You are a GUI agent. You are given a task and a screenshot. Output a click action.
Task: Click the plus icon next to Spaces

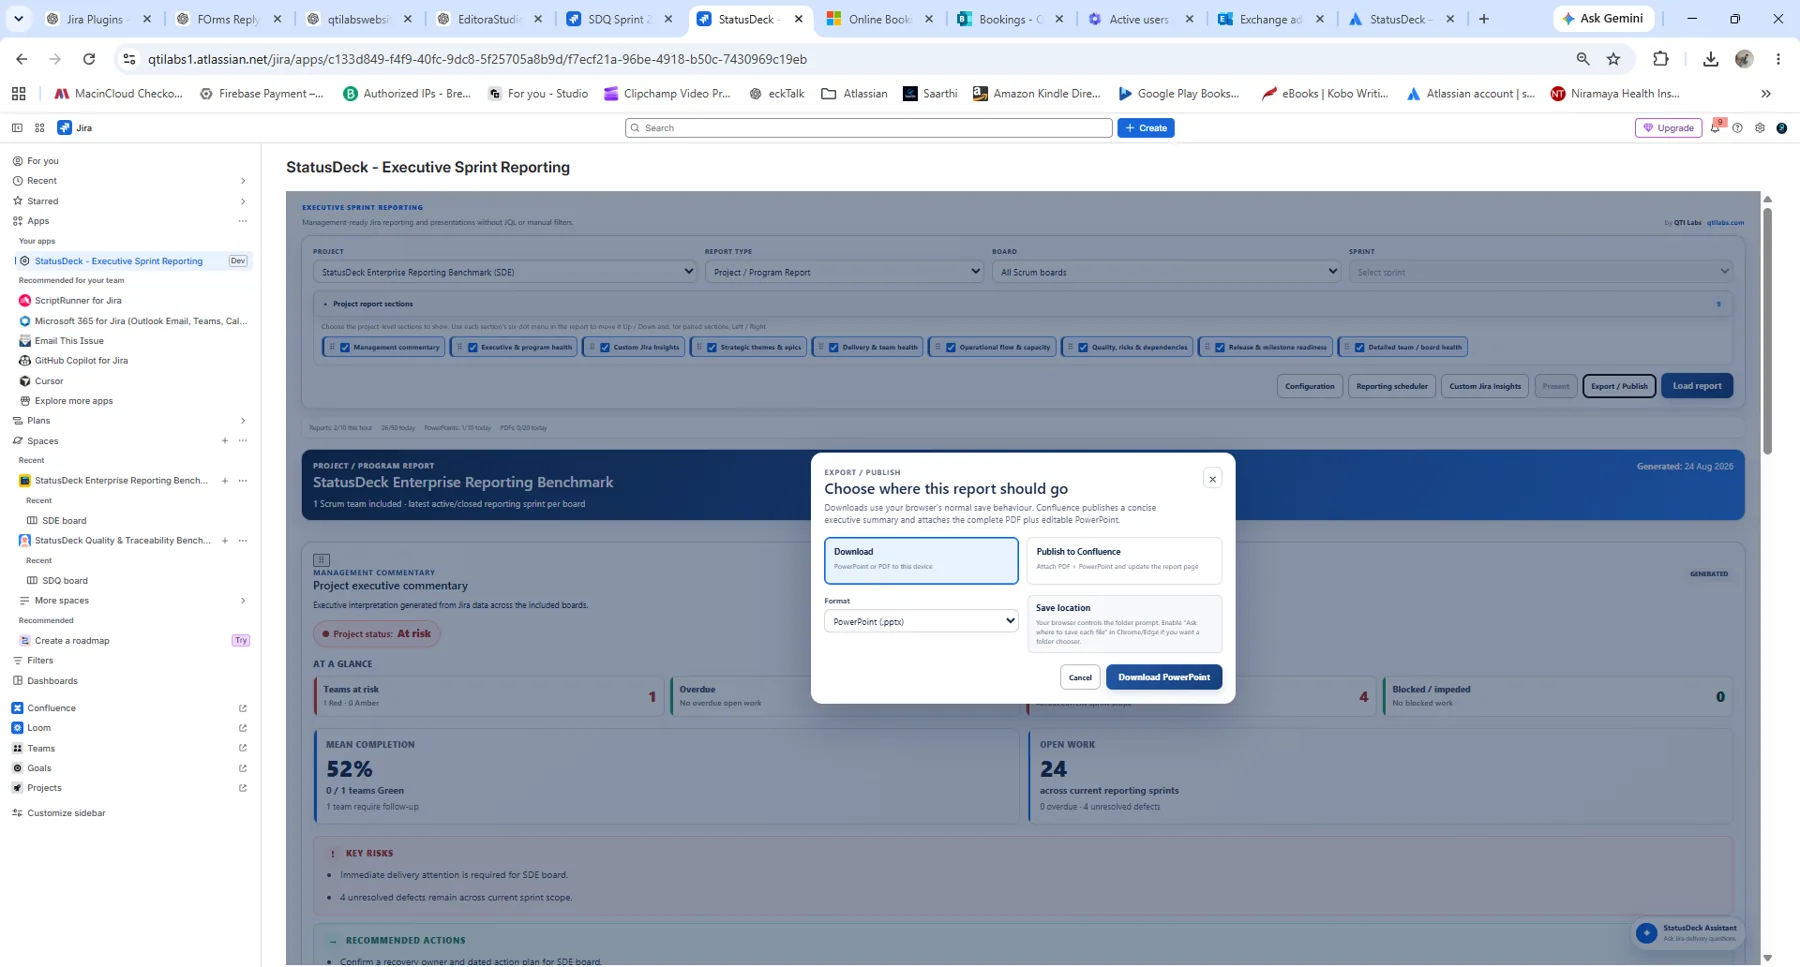[225, 441]
